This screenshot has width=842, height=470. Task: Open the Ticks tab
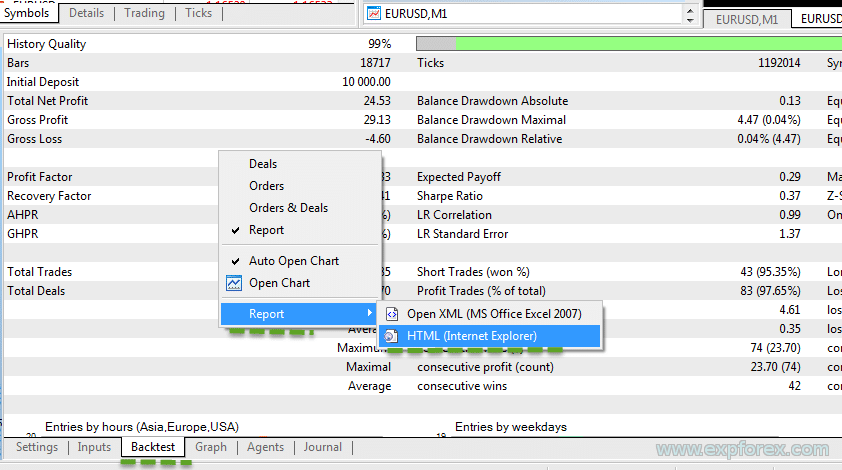[x=199, y=13]
